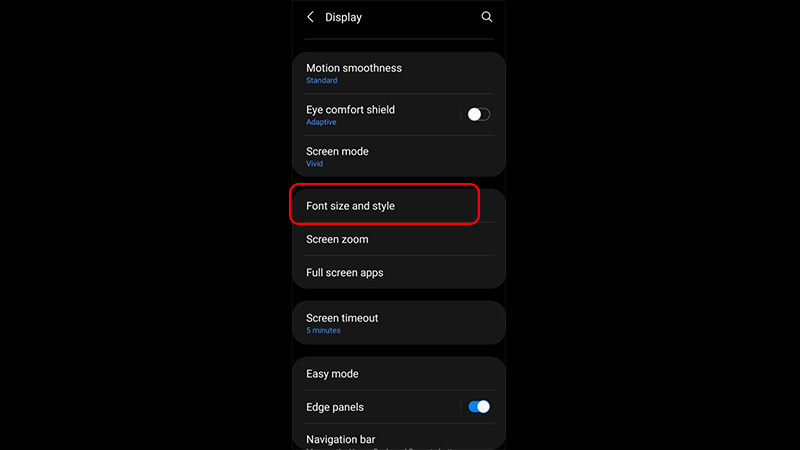Tap the Display page title
Image resolution: width=800 pixels, height=450 pixels.
pos(343,17)
